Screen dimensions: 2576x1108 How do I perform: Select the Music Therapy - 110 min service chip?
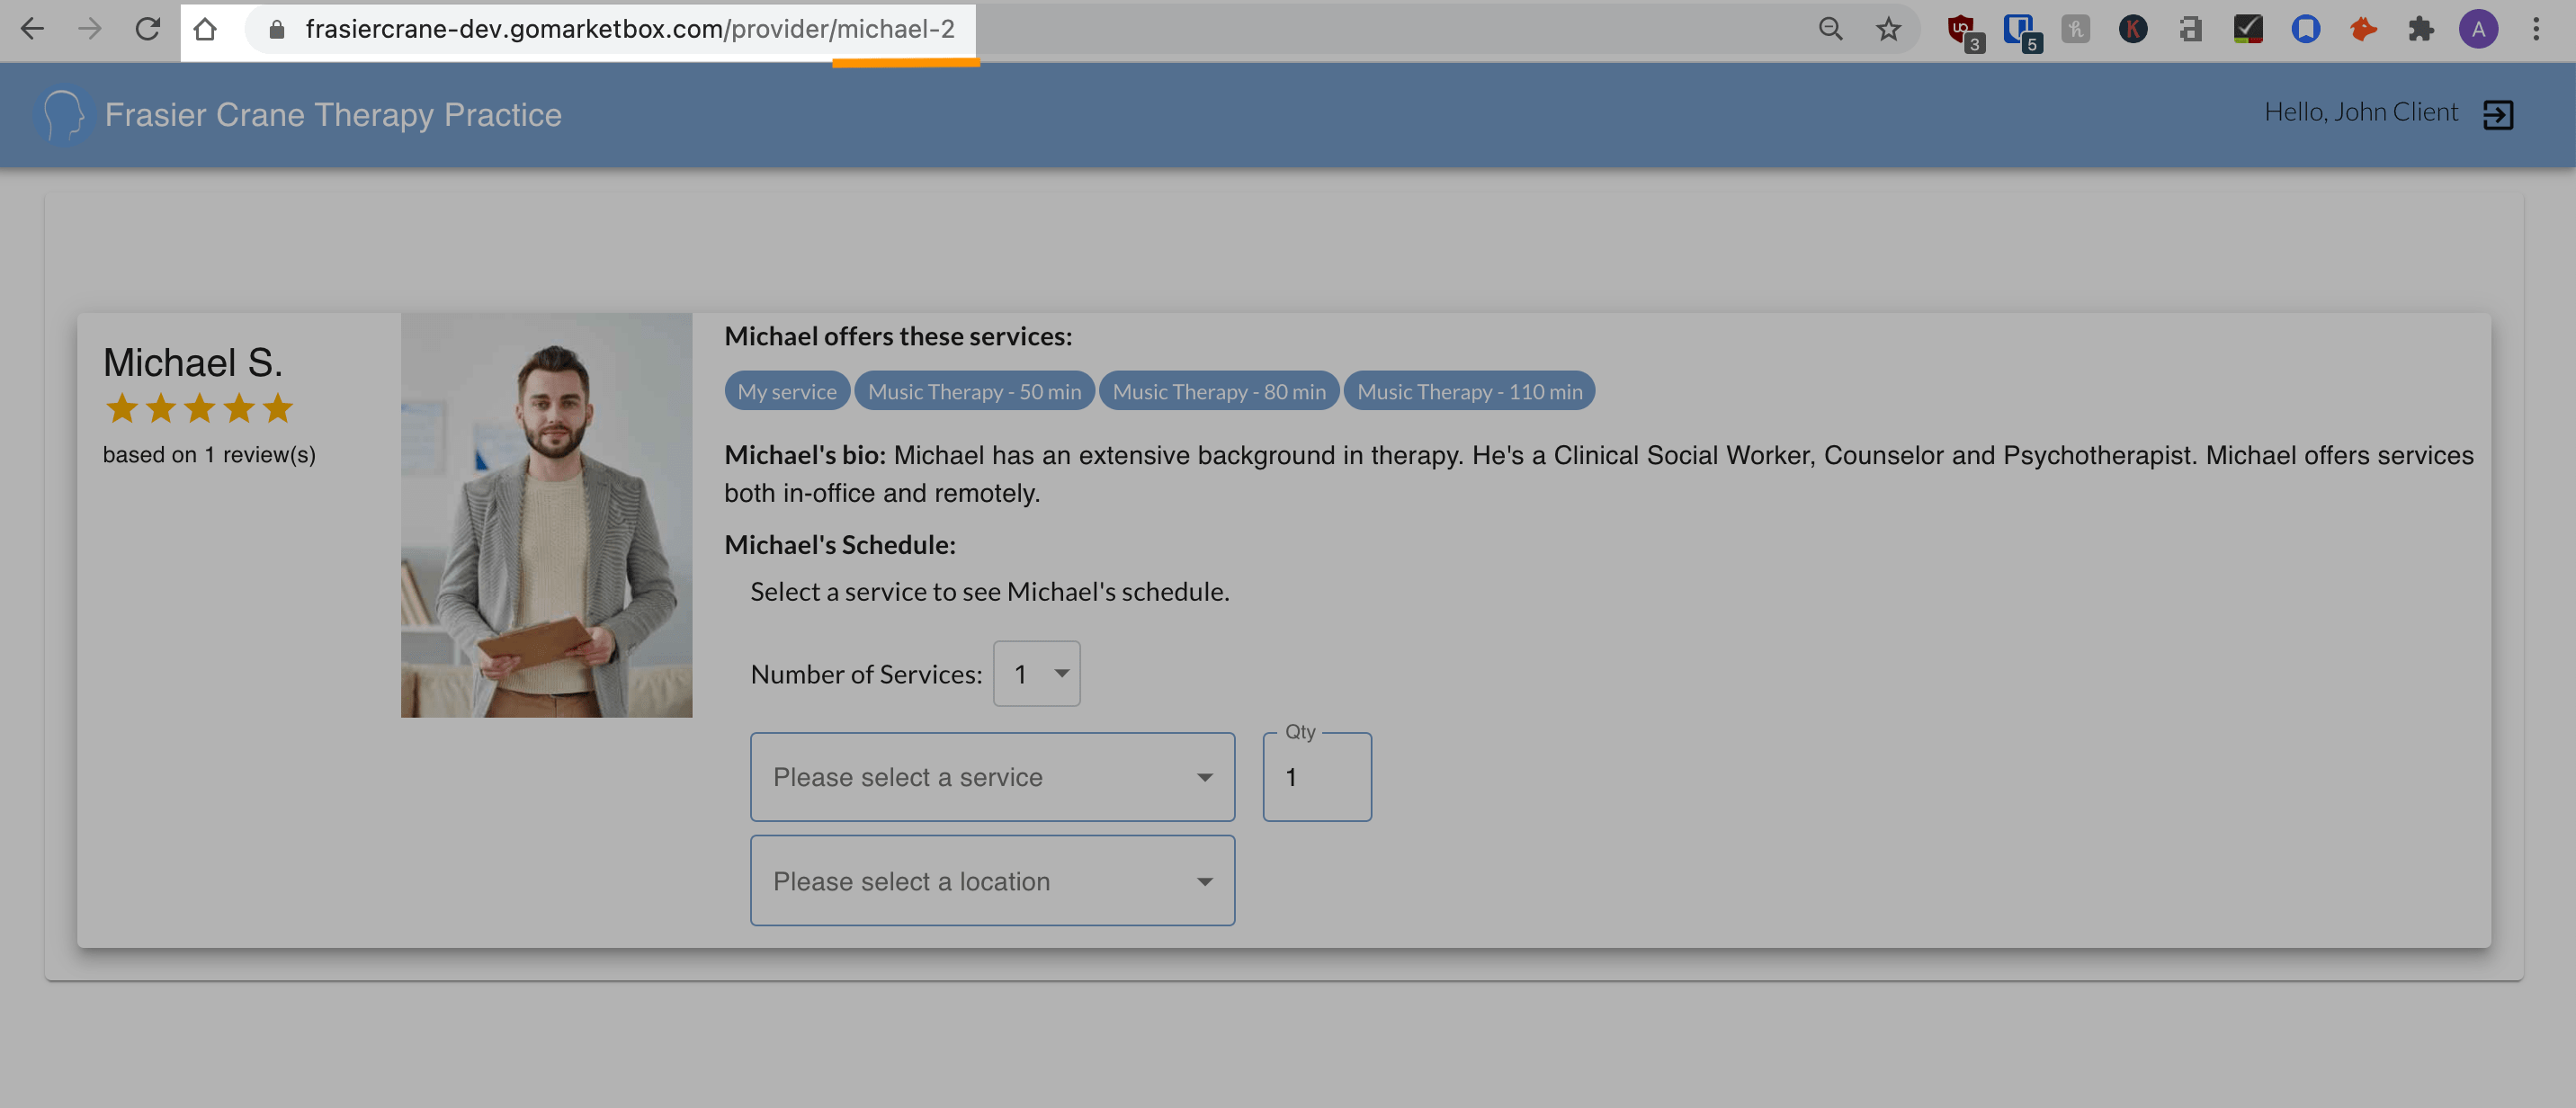point(1469,391)
